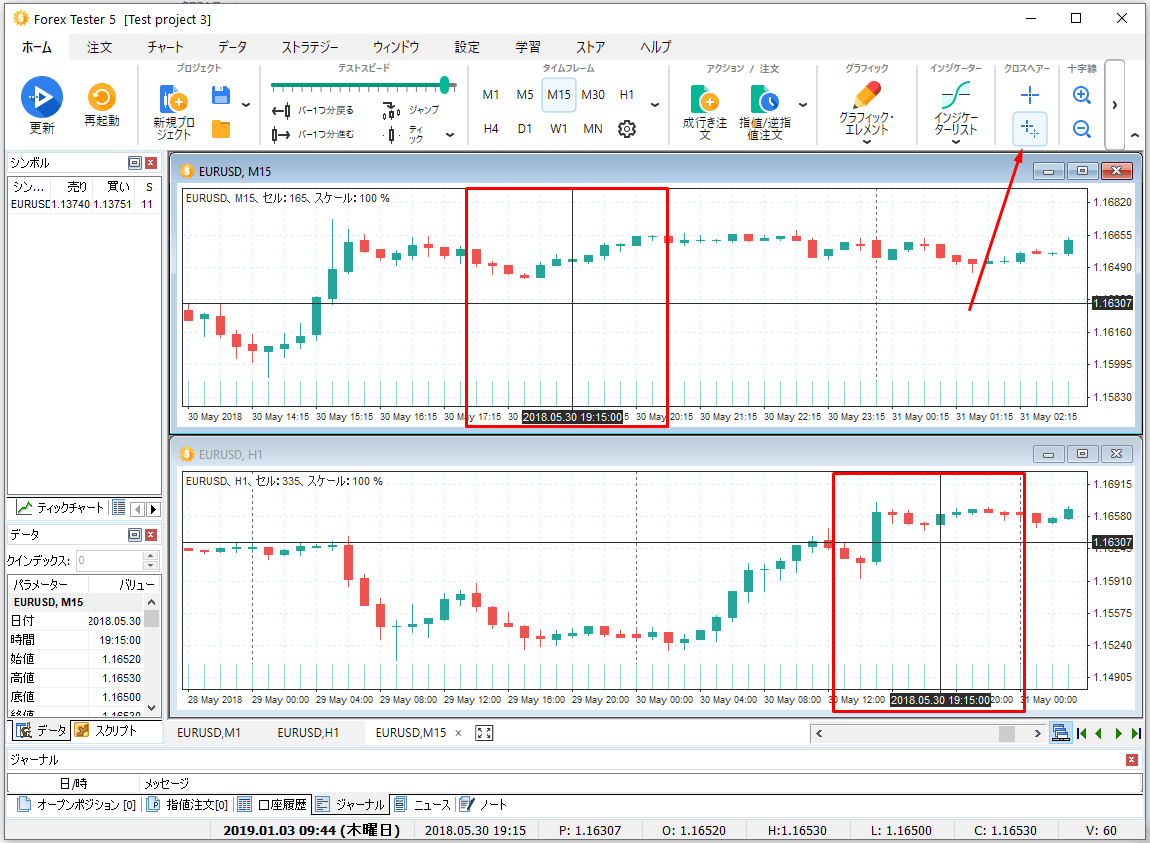Click the zoom in magnifier icon
Screen dimensions: 1150x843
1081,95
